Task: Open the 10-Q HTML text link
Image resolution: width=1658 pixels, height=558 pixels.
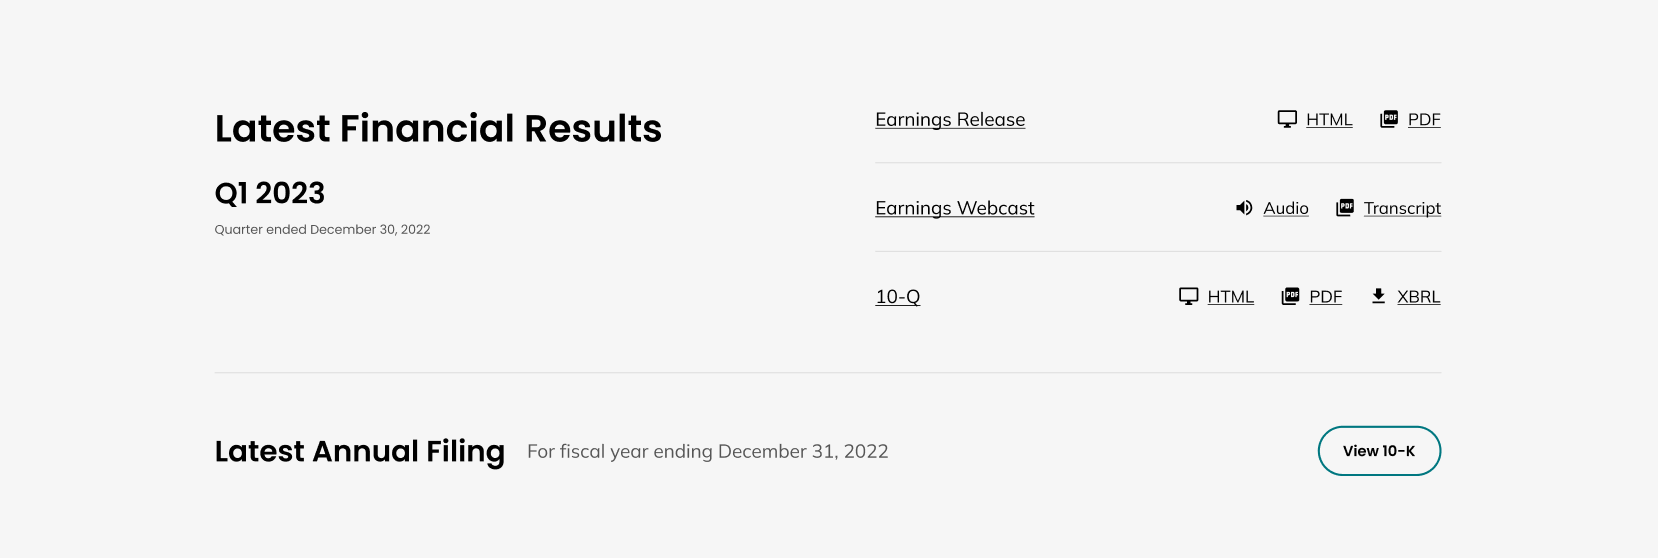Action: (x=1230, y=297)
